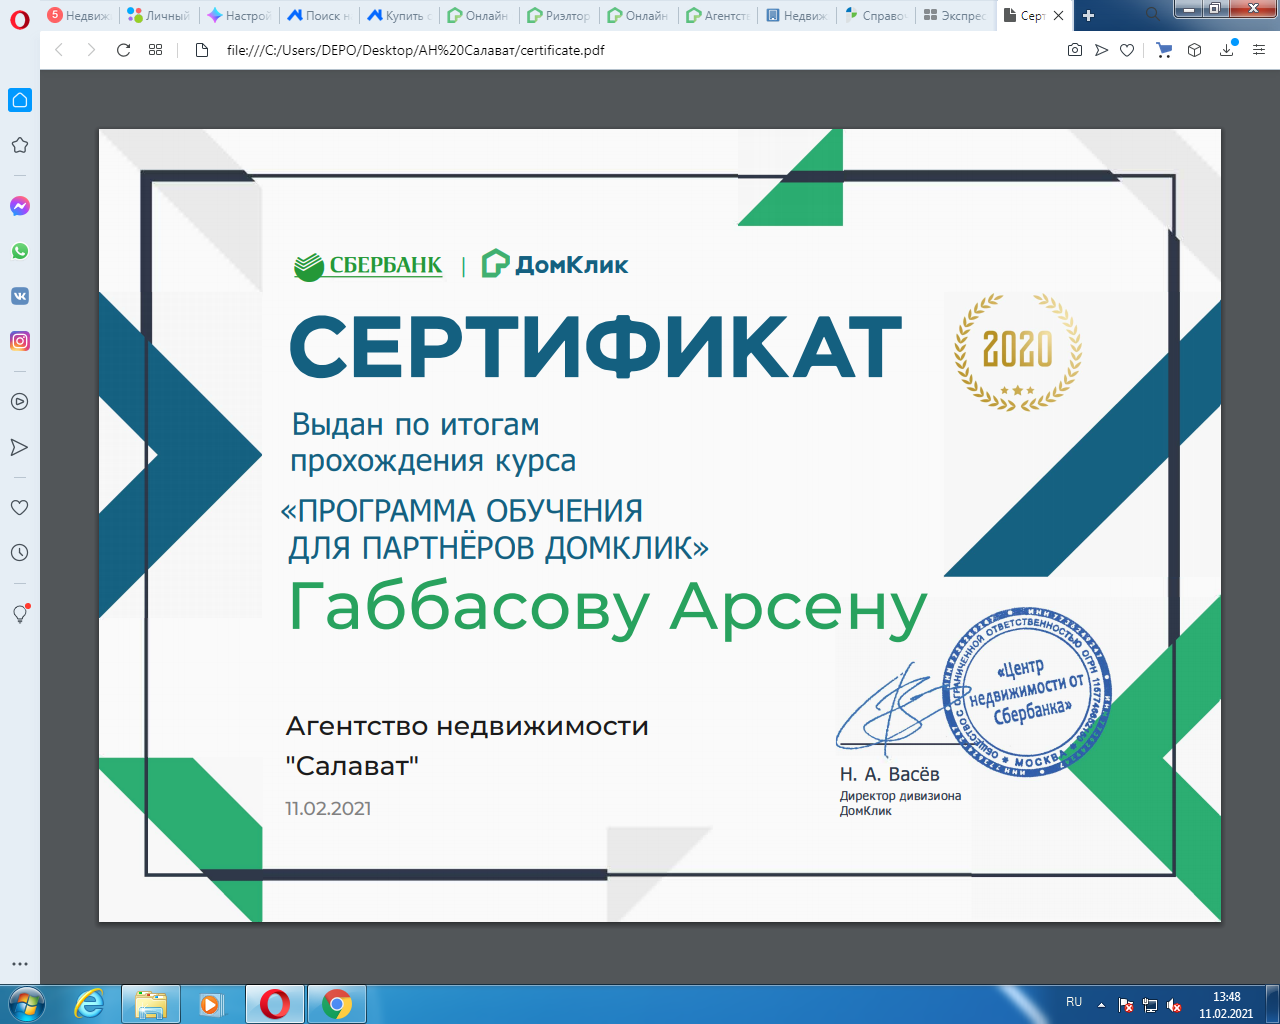Open the Player sidebar icon
This screenshot has height=1024, width=1280.
point(19,402)
